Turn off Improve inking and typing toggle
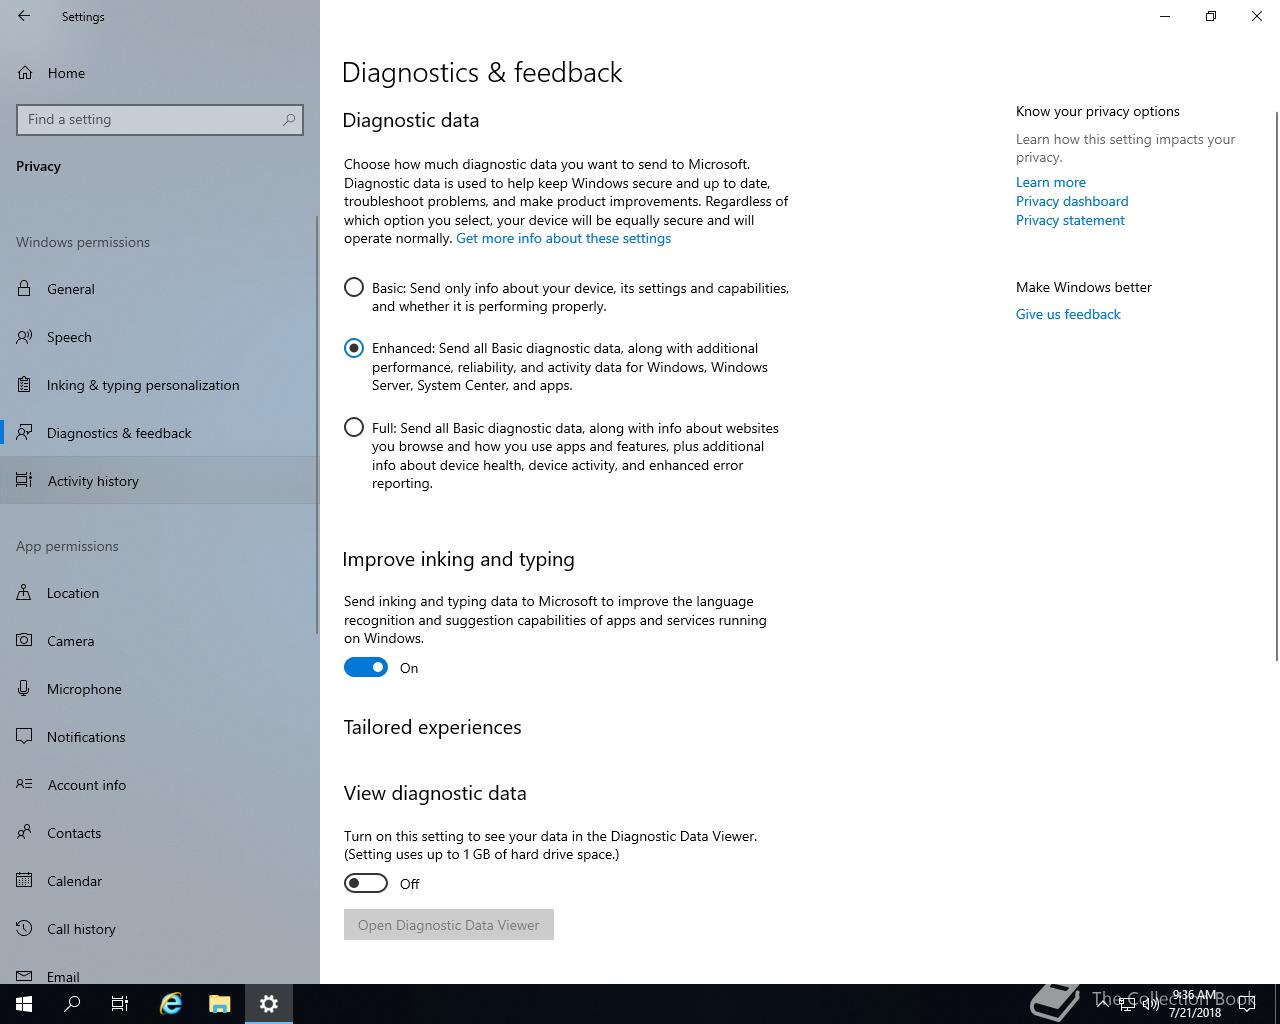The height and width of the screenshot is (1024, 1280). 366,668
